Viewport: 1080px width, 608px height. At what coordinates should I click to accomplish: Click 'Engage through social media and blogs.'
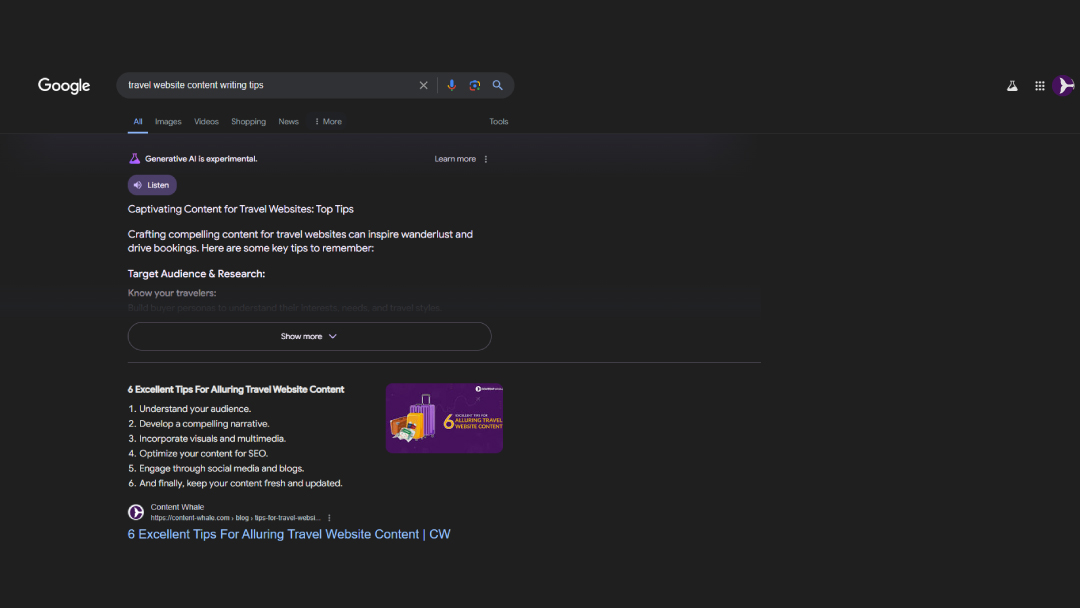click(x=221, y=468)
